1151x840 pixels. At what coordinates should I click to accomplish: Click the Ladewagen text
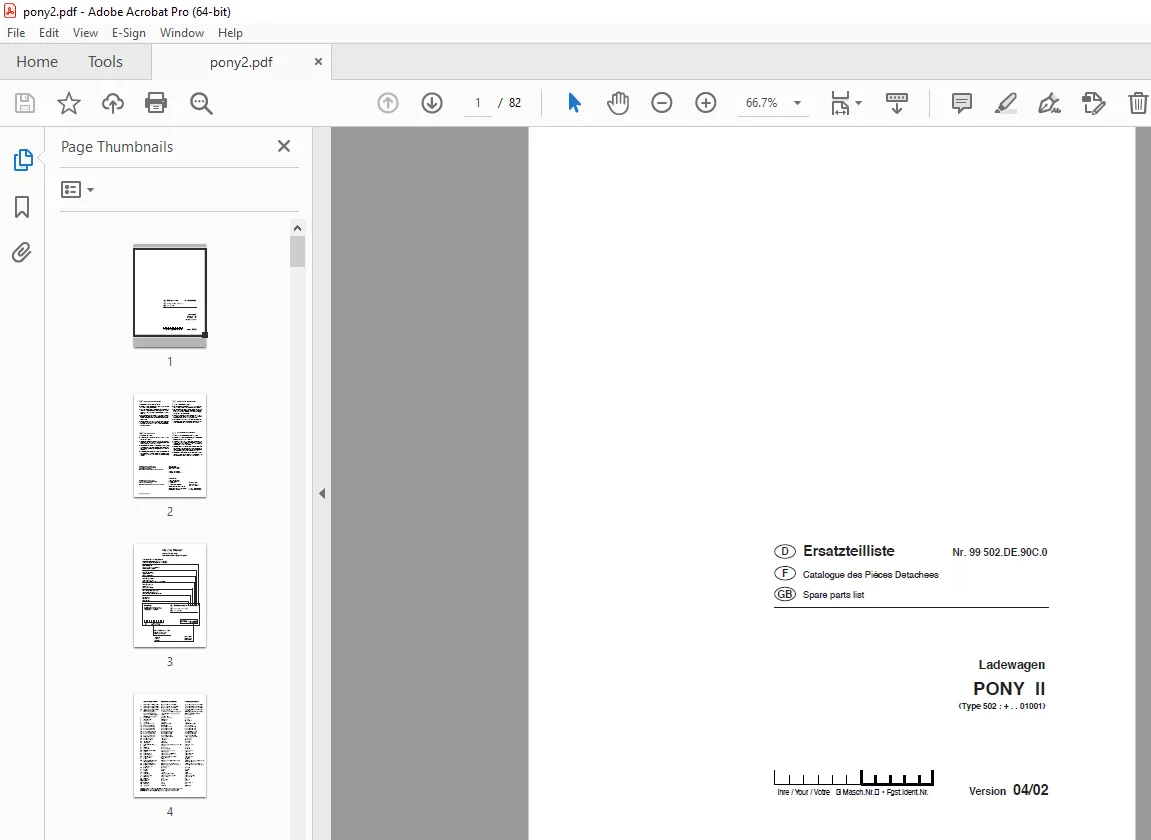coord(1012,665)
